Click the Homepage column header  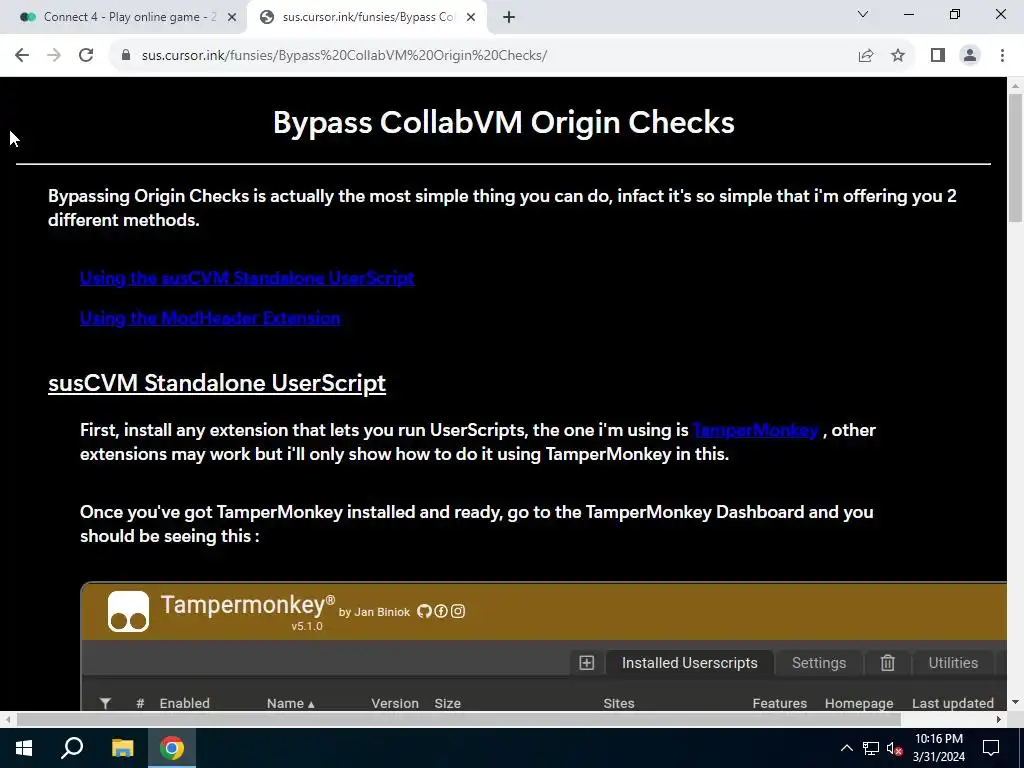tap(859, 703)
